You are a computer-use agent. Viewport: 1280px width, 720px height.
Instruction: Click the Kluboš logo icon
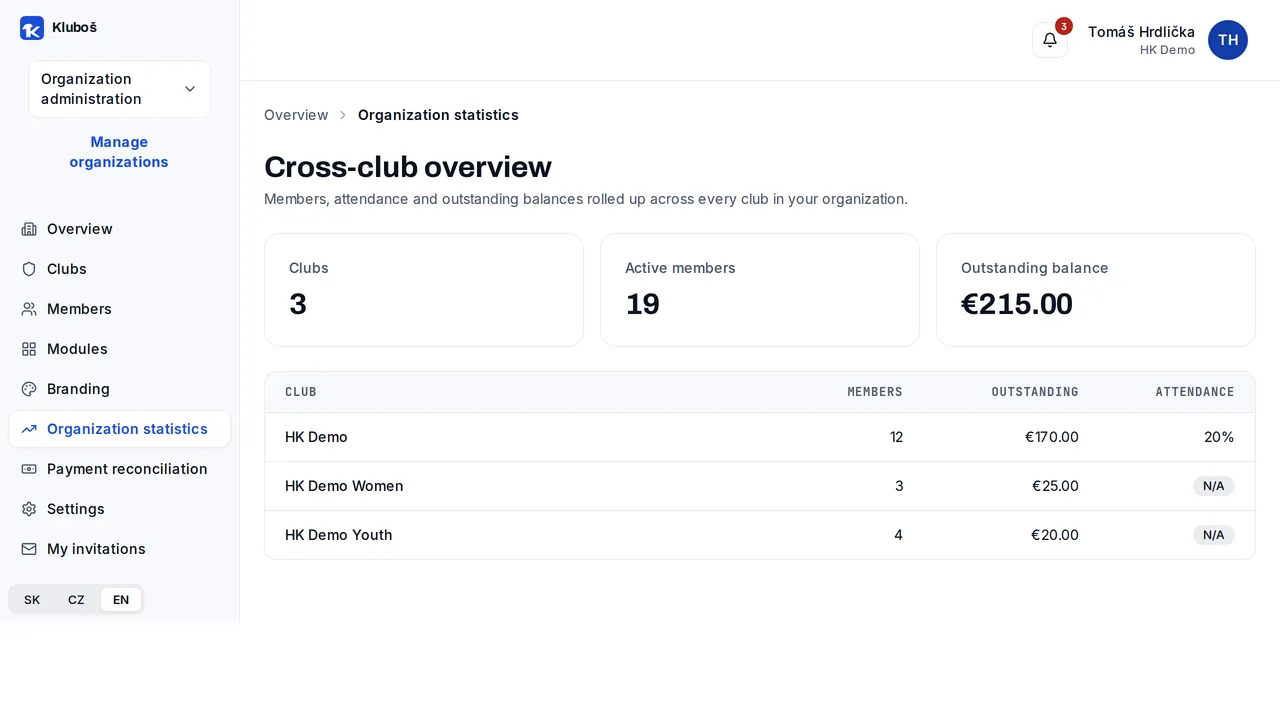32,28
